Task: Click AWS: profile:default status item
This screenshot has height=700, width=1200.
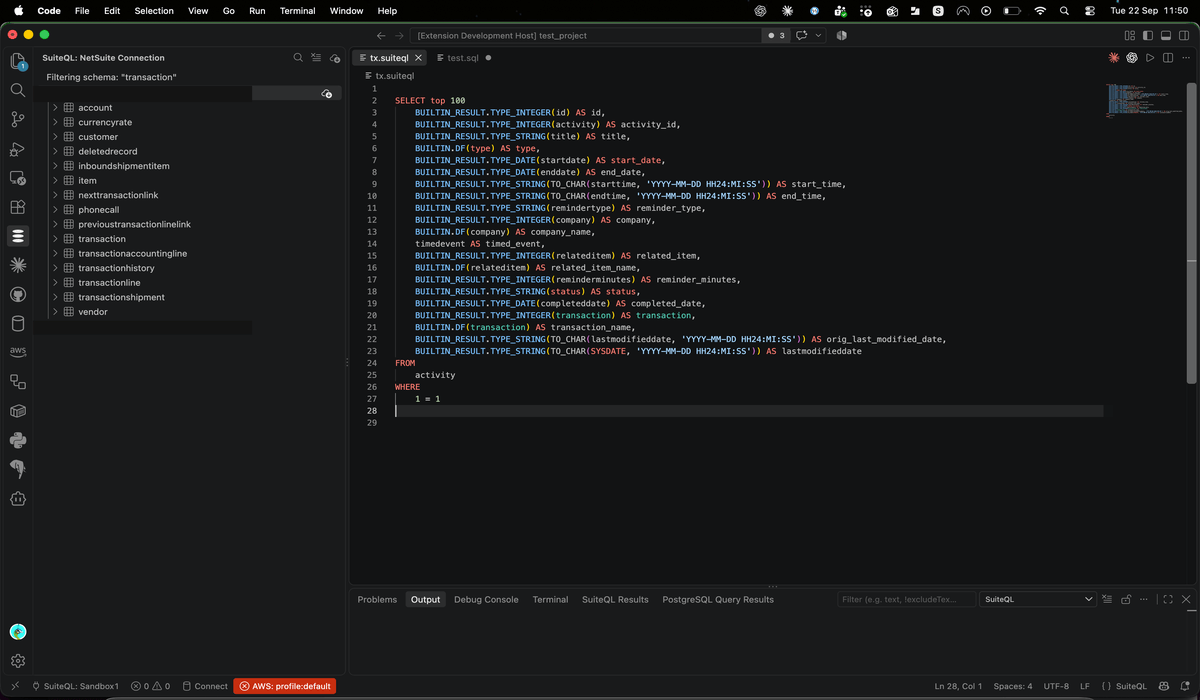Action: [285, 686]
